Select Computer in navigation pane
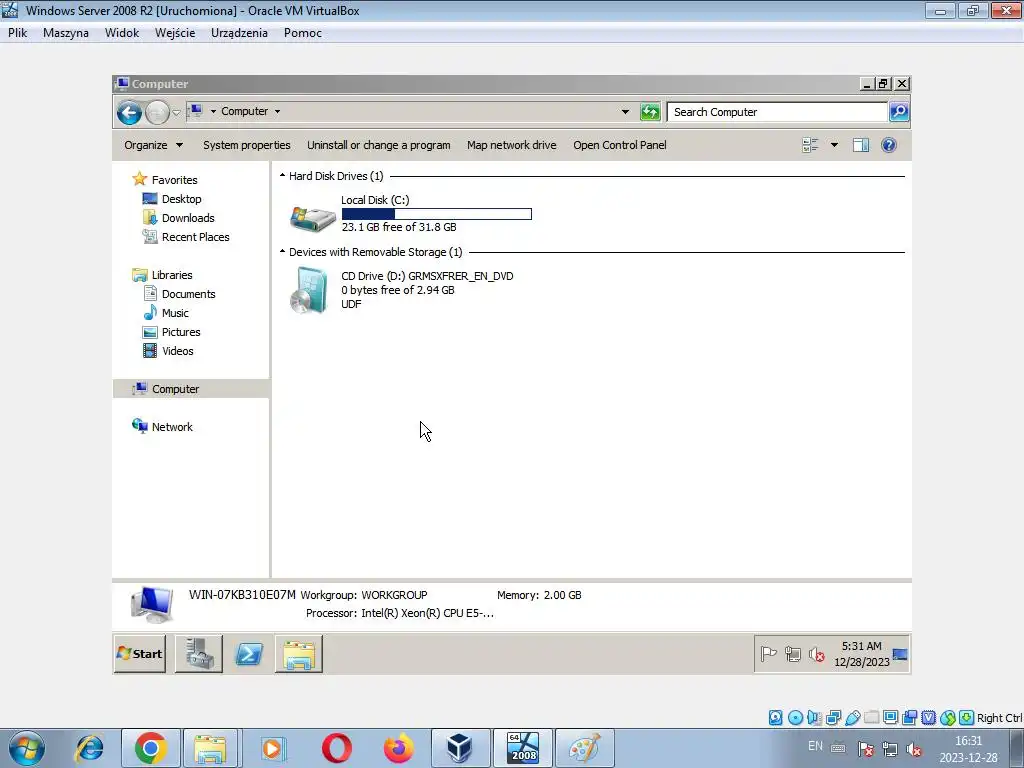 tap(191, 389)
